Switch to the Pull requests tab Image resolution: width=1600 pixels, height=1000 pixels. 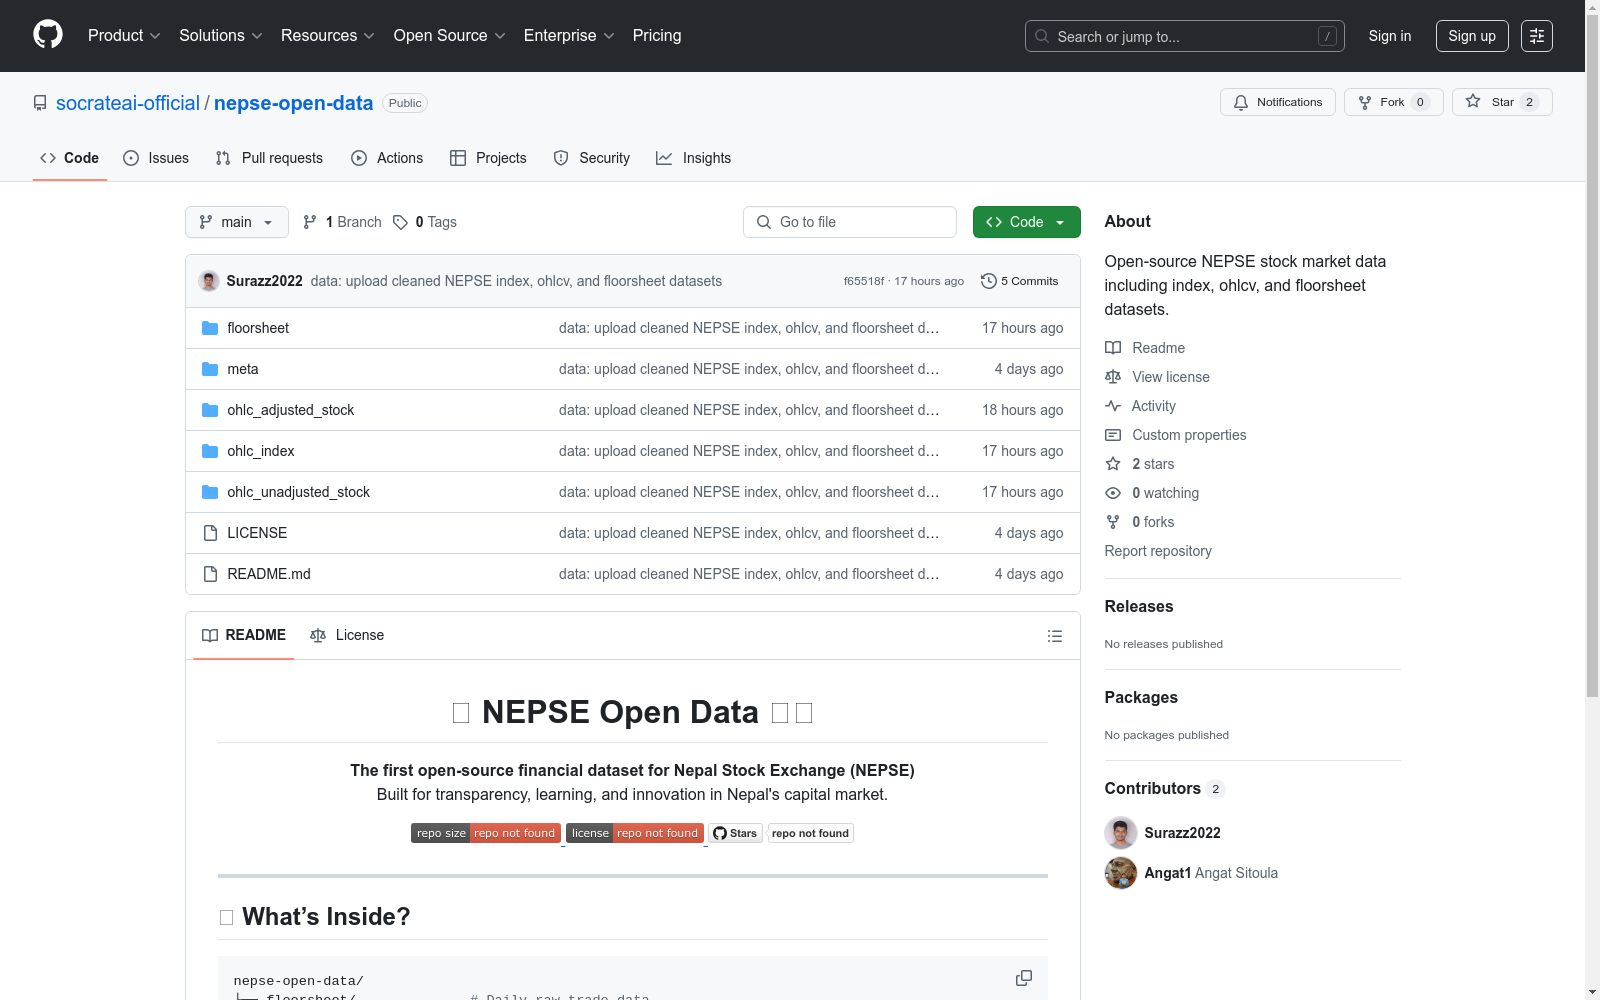tap(269, 158)
